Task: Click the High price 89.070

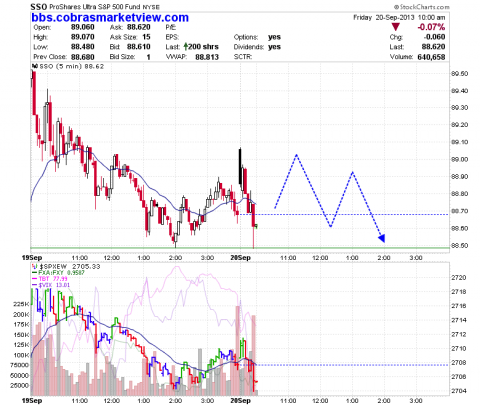Action: click(x=83, y=37)
